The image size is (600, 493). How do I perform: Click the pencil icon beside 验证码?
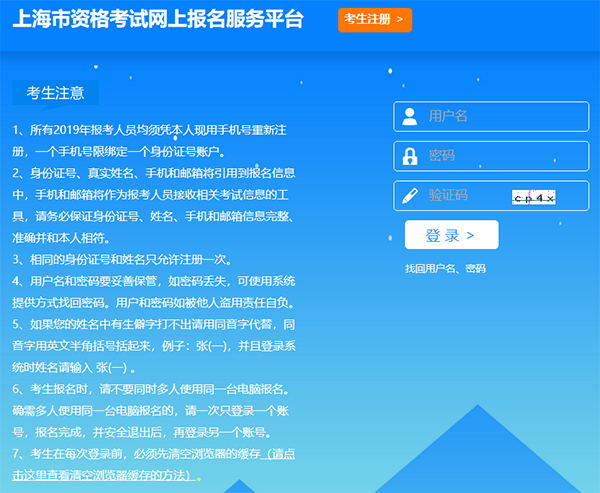pyautogui.click(x=410, y=197)
